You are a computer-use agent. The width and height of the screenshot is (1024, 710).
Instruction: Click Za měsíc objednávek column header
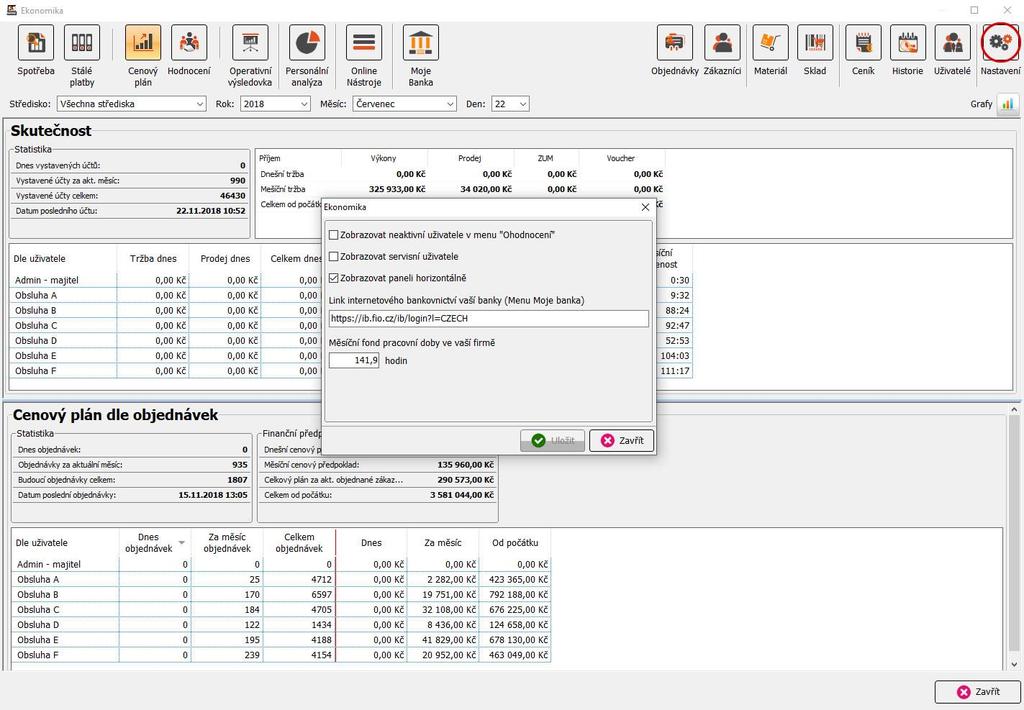point(227,543)
